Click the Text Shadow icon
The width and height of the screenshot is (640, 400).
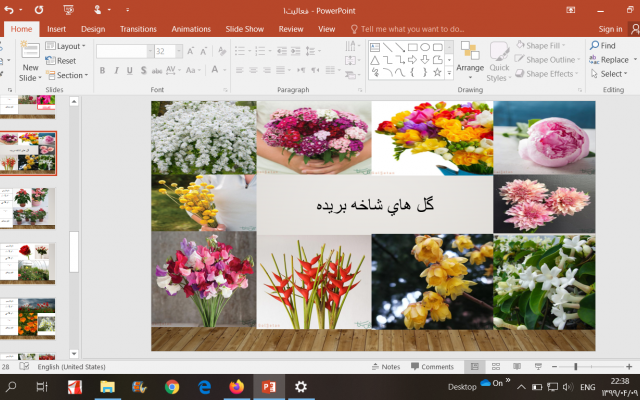(143, 70)
